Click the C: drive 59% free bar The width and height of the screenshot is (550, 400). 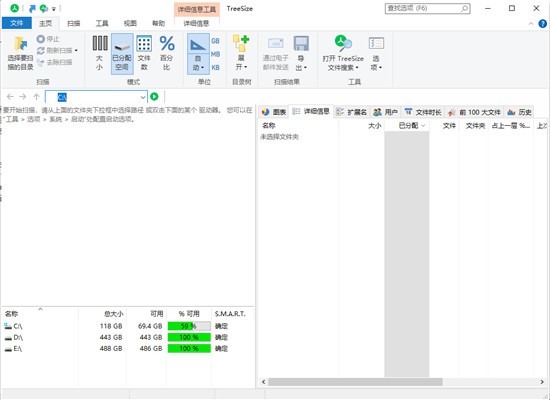pyautogui.click(x=189, y=326)
